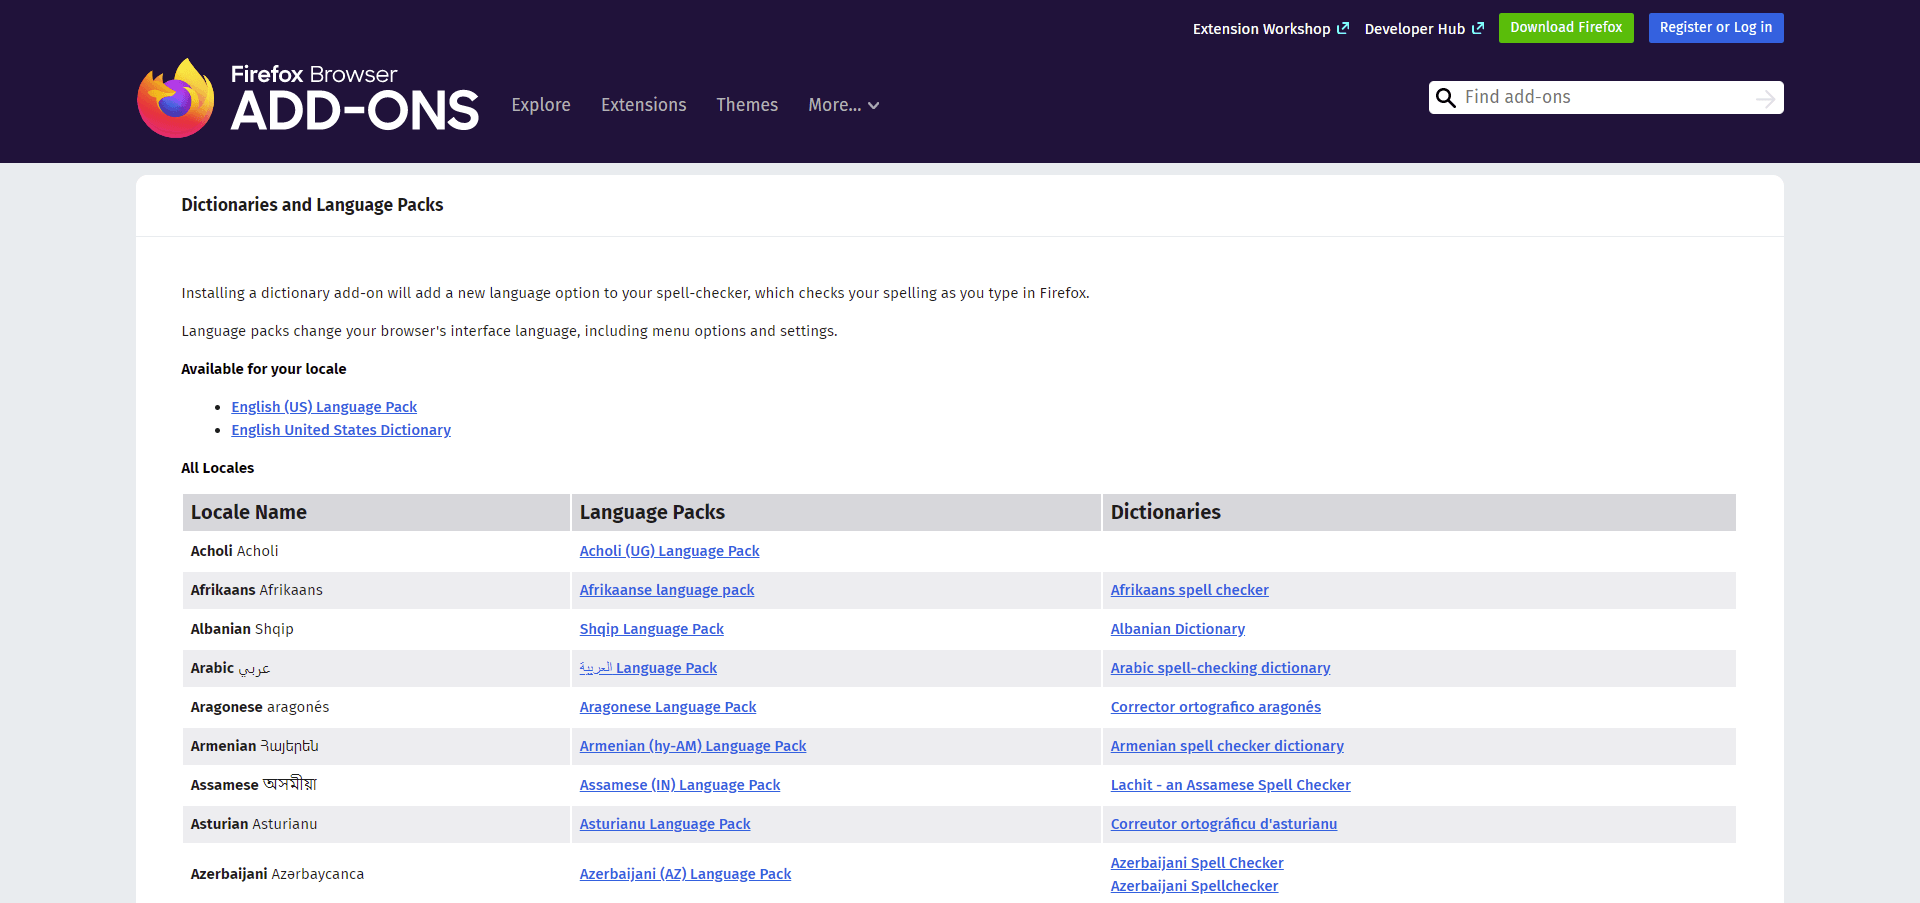Viewport: 1920px width, 903px height.
Task: Click the Language Packs column header
Action: (836, 512)
